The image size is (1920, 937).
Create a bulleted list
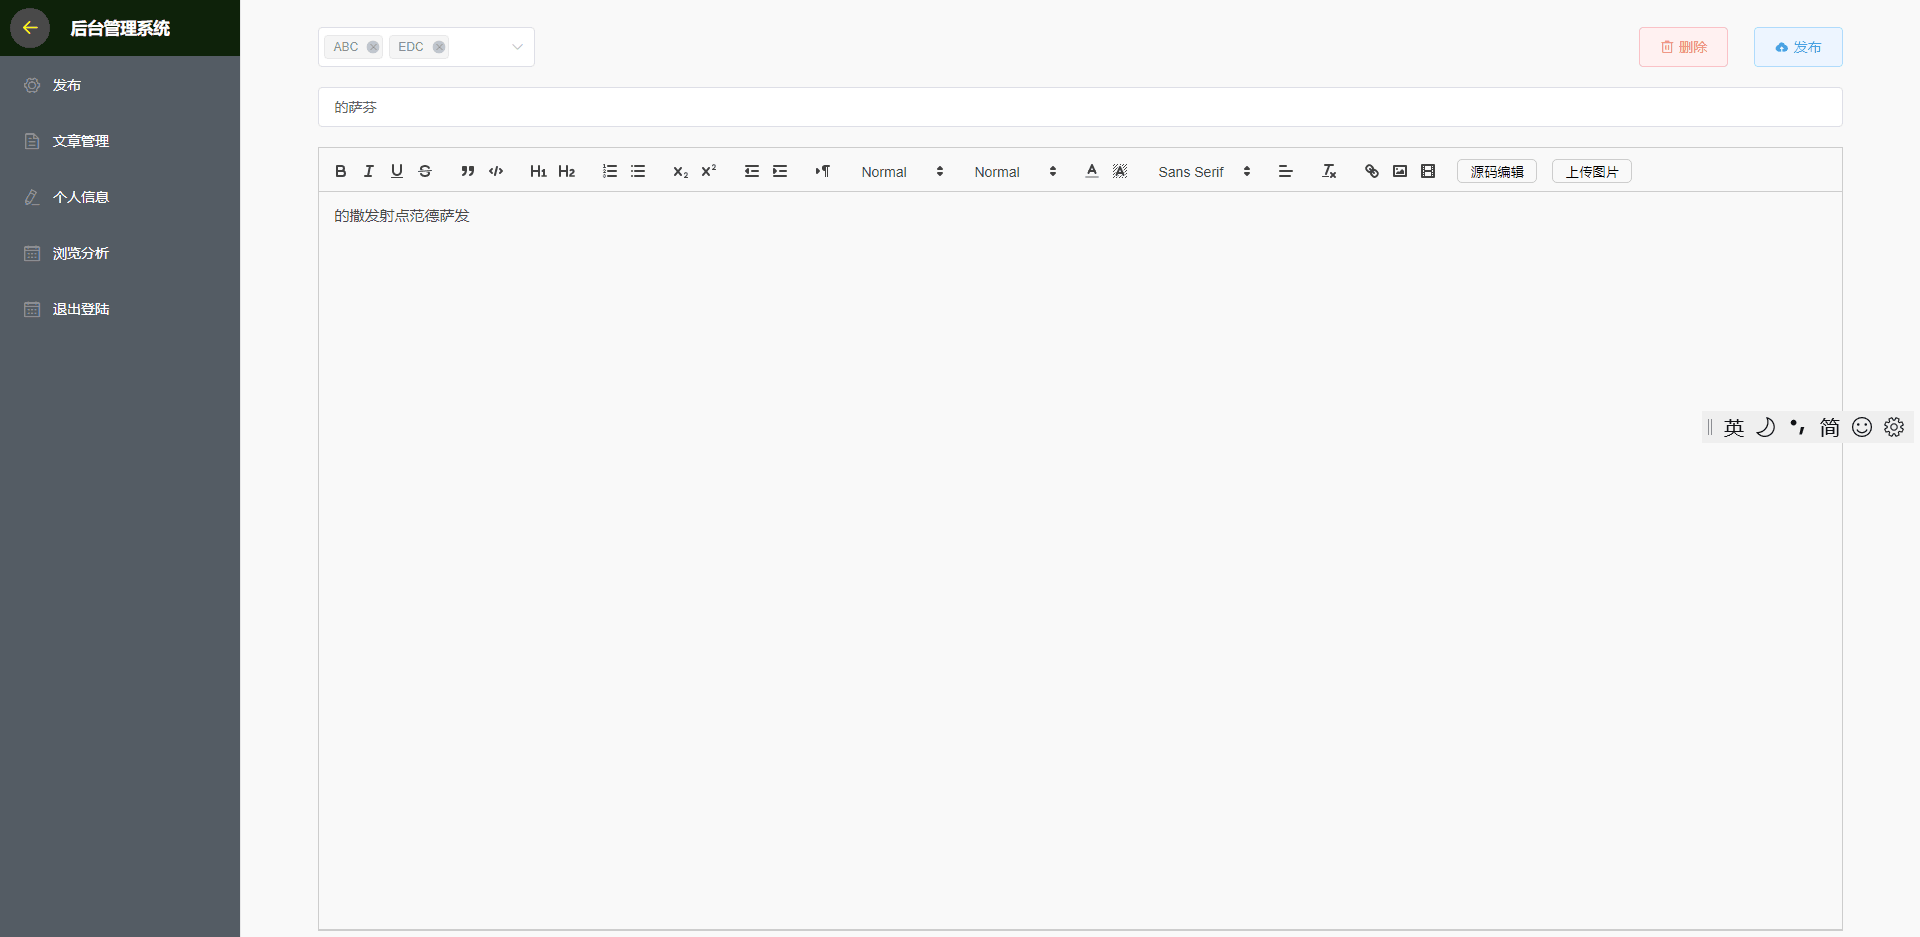638,171
